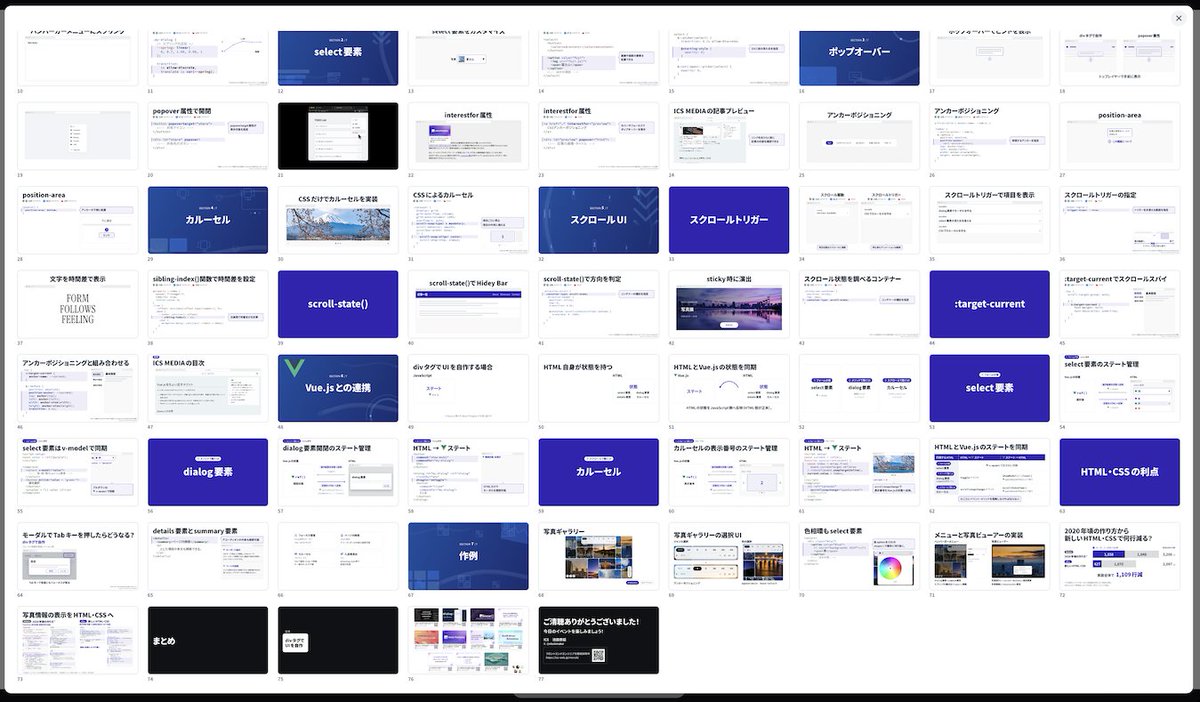Viewport: 1200px width, 702px height.
Task: Open the "ICS MEDIAの目次" slide
Action: pos(208,388)
